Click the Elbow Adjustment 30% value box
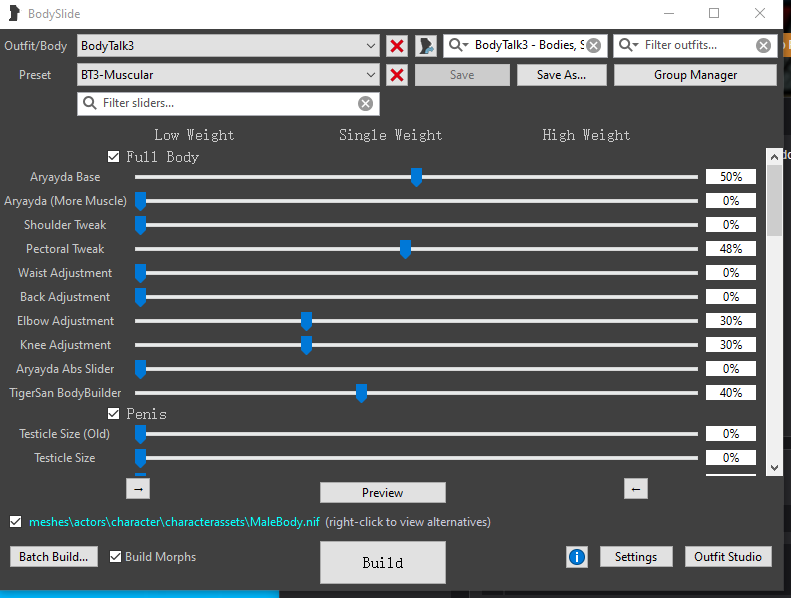 point(730,321)
